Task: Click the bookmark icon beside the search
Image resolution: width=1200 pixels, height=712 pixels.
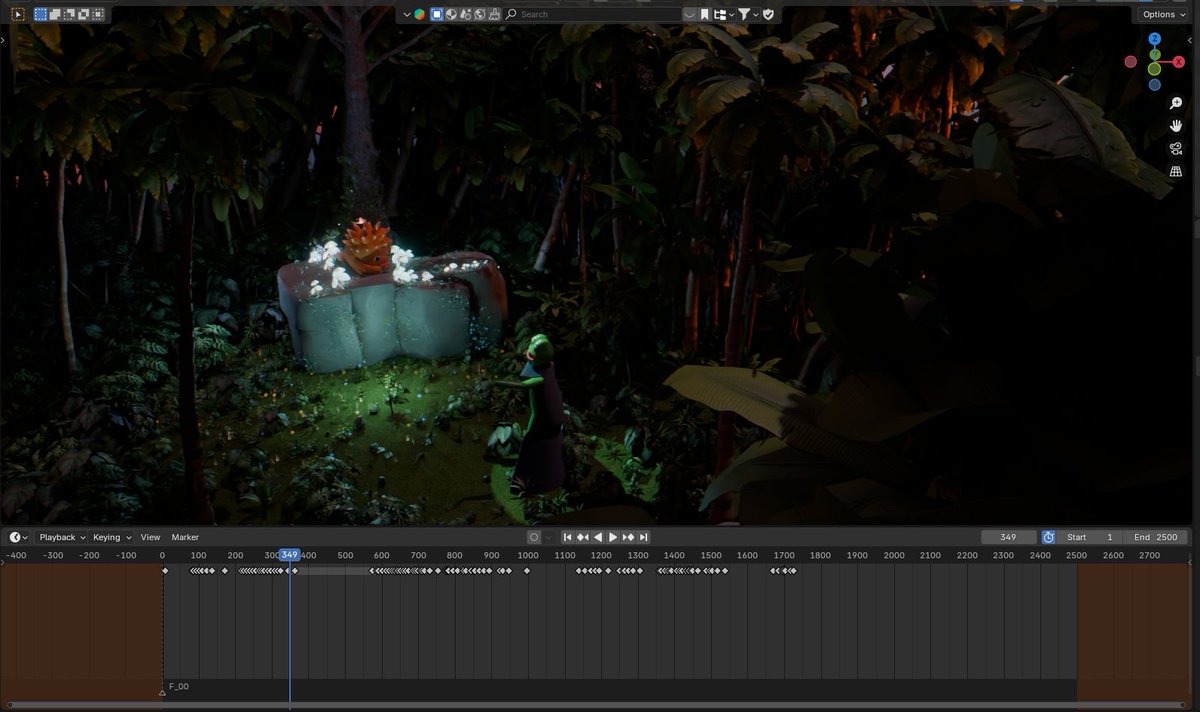Action: pos(705,14)
